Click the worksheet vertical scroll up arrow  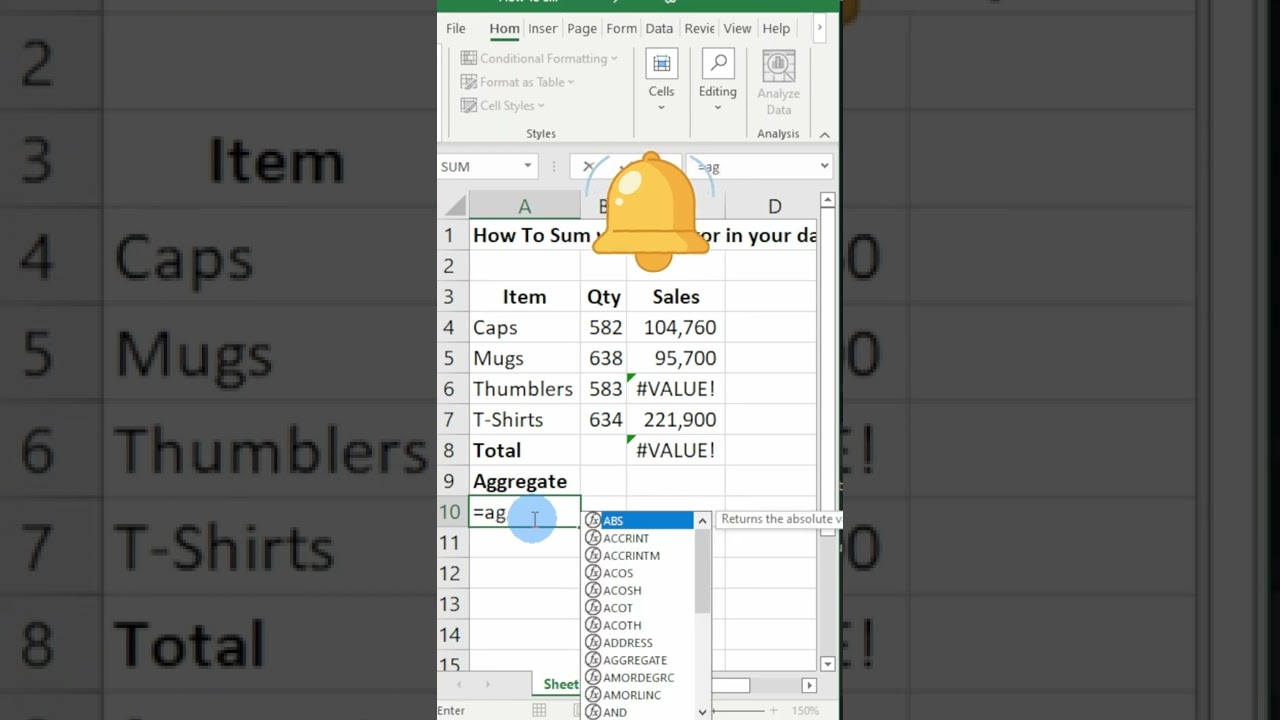827,201
